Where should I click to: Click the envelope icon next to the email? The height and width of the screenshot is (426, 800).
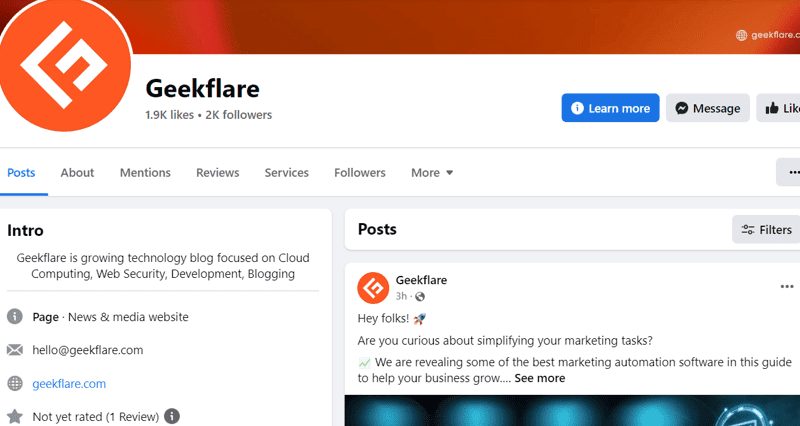click(15, 350)
